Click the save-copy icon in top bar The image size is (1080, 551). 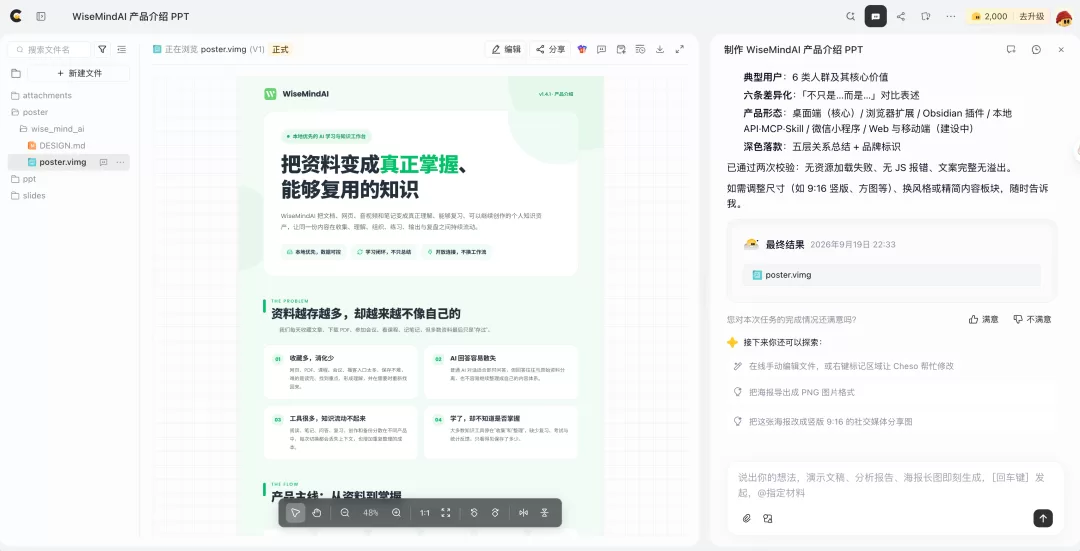click(926, 16)
